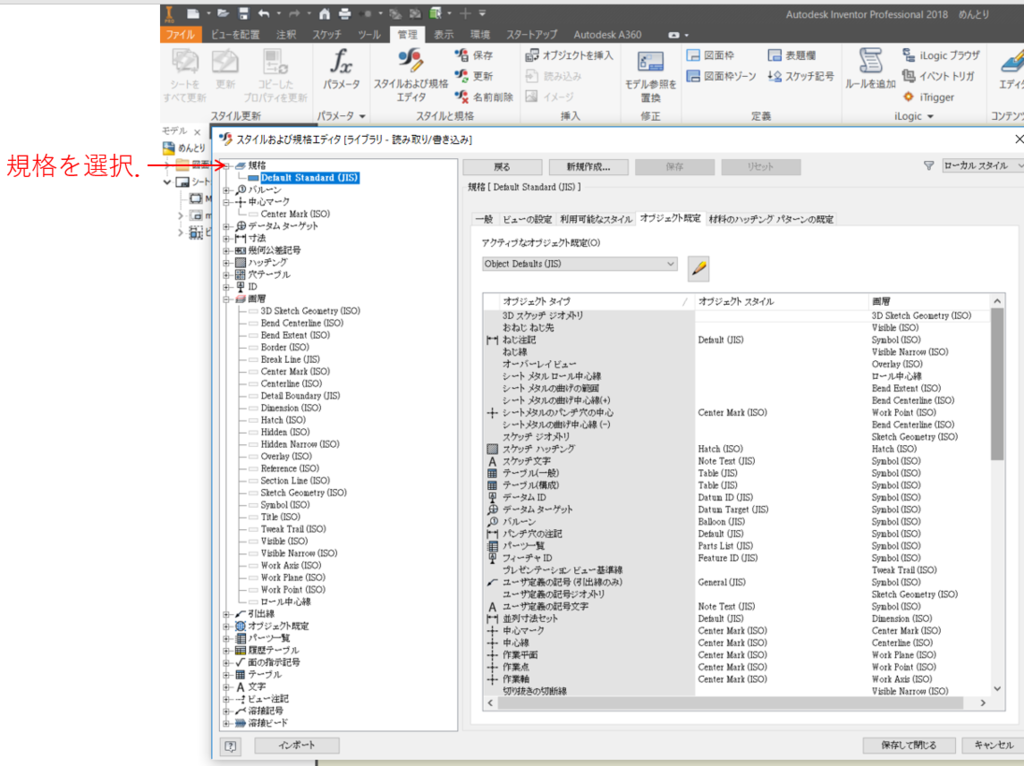Click the Print icon in quick access toolbar

coord(345,13)
